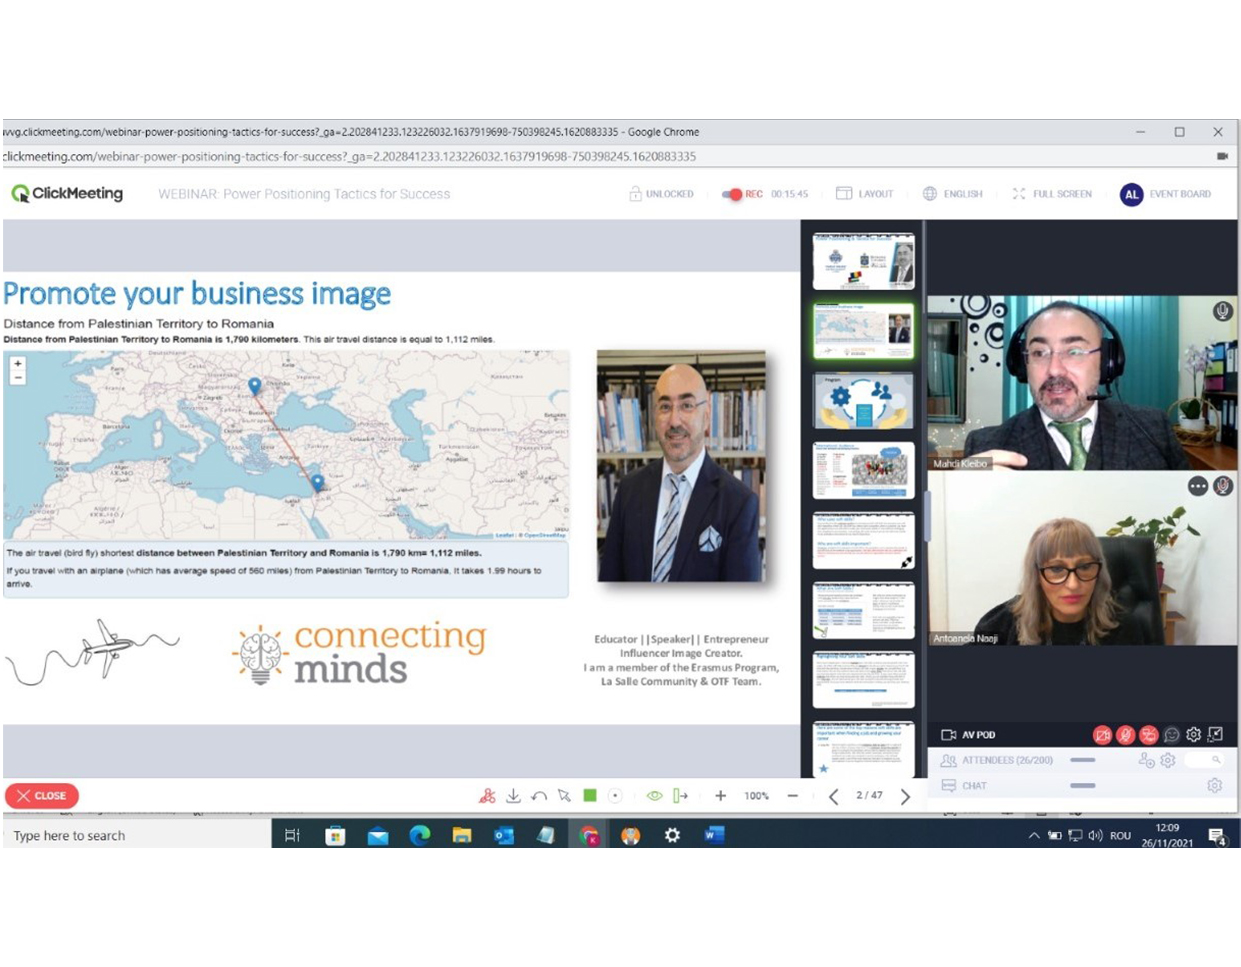Toggle the REC recording switch

[x=732, y=194]
